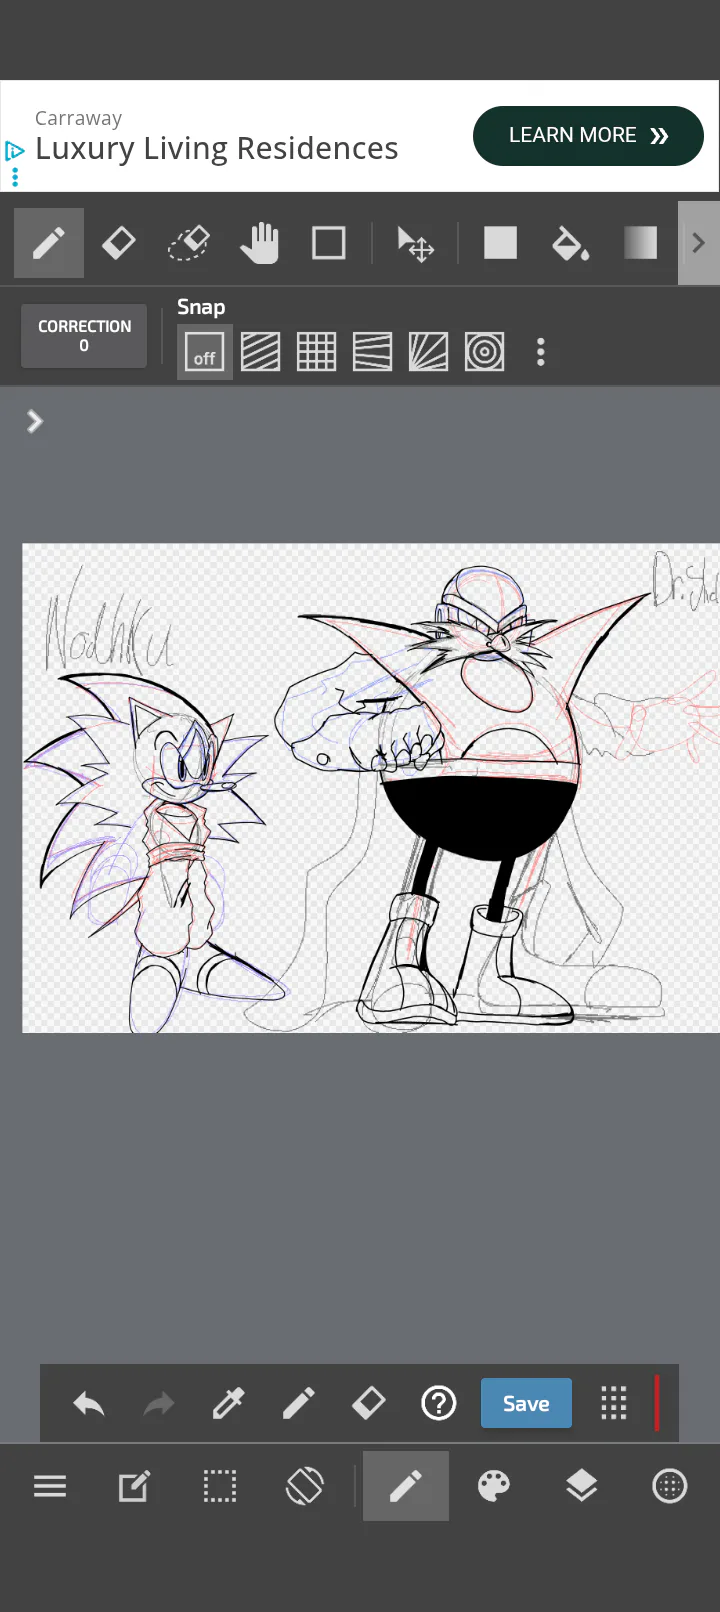Select the Move cursor tool
This screenshot has width=720, height=1612.
(x=415, y=243)
